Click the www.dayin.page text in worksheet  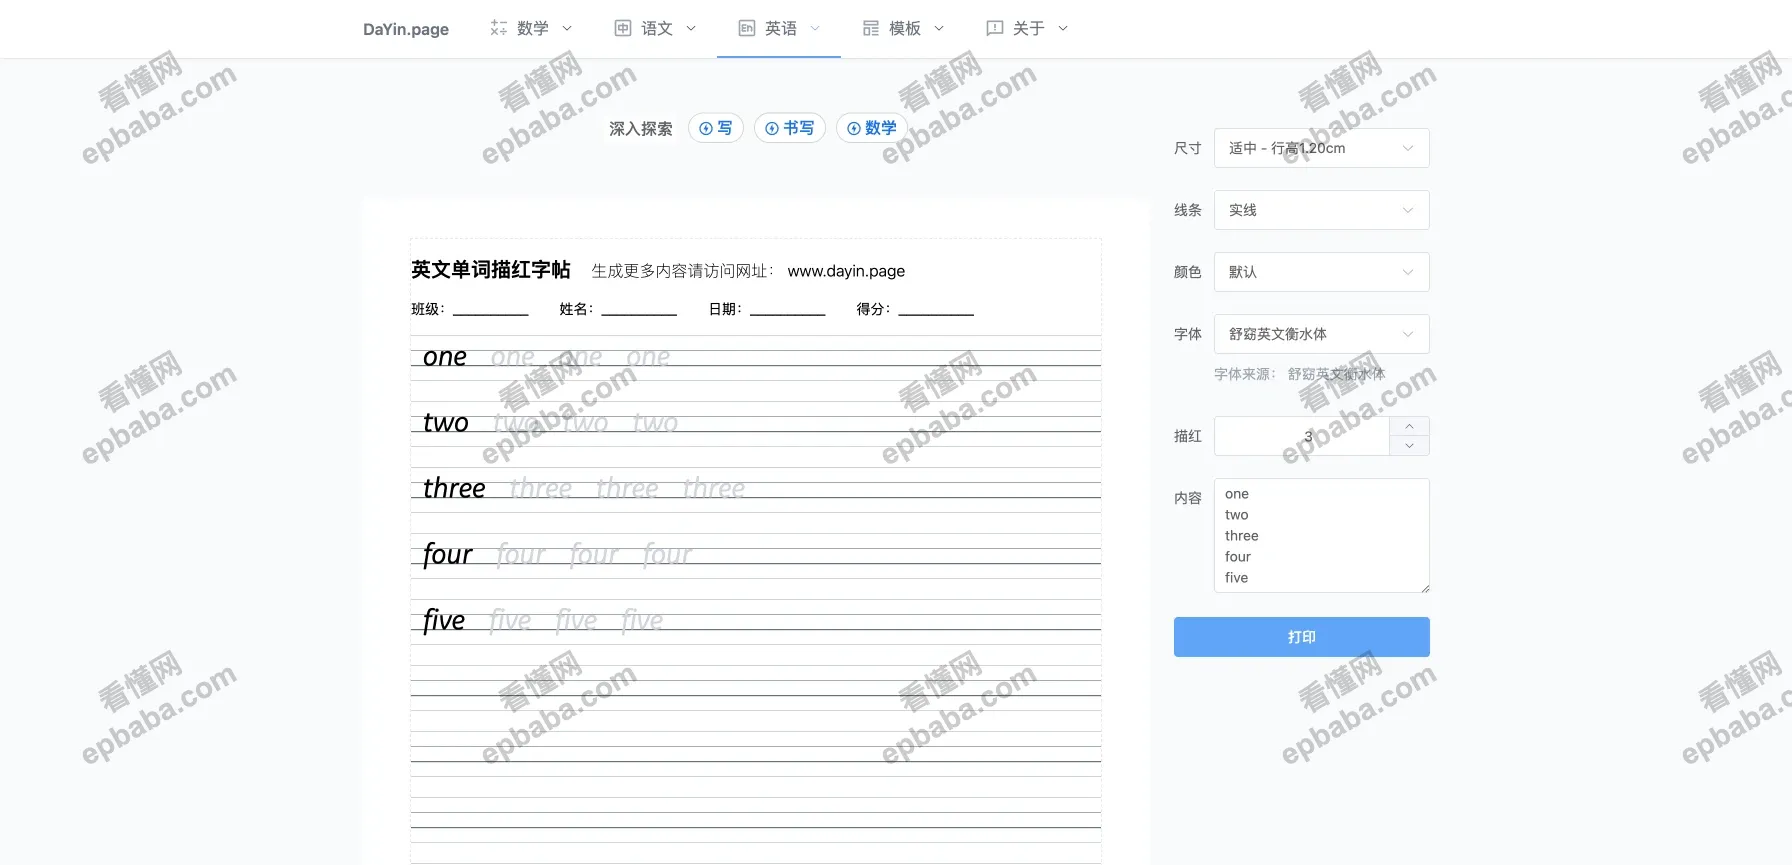click(846, 271)
